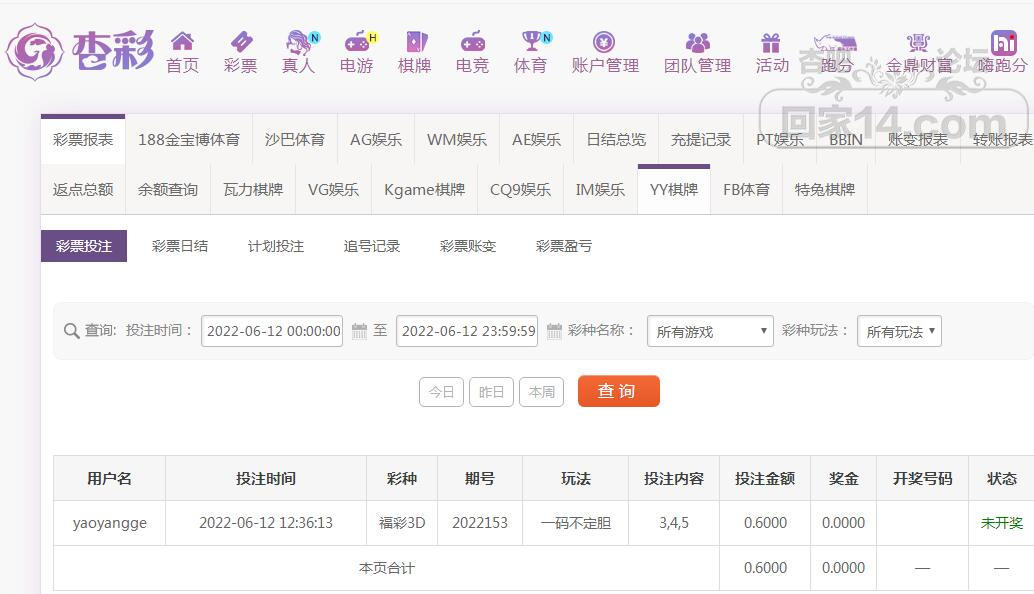Select the 彩票日结 sub-tab
The height and width of the screenshot is (594, 1034).
pyautogui.click(x=179, y=245)
